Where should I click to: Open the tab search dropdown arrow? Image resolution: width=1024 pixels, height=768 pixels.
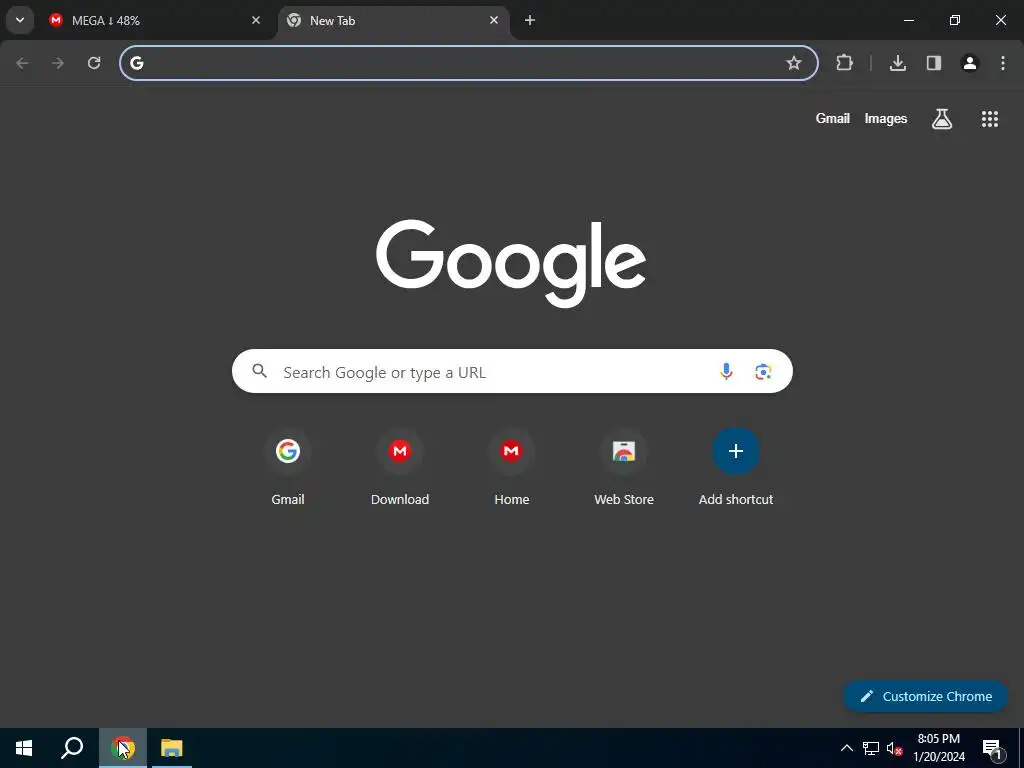[20, 20]
